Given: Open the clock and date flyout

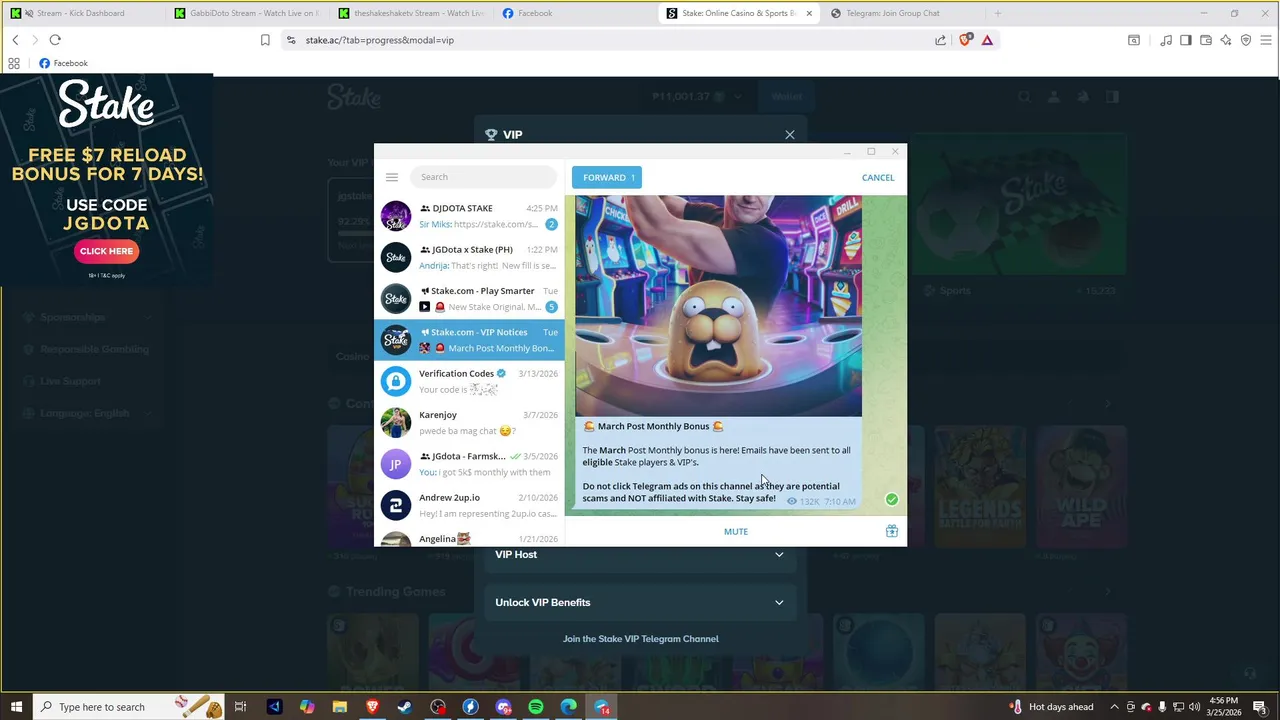Looking at the screenshot, I should pos(1225,707).
